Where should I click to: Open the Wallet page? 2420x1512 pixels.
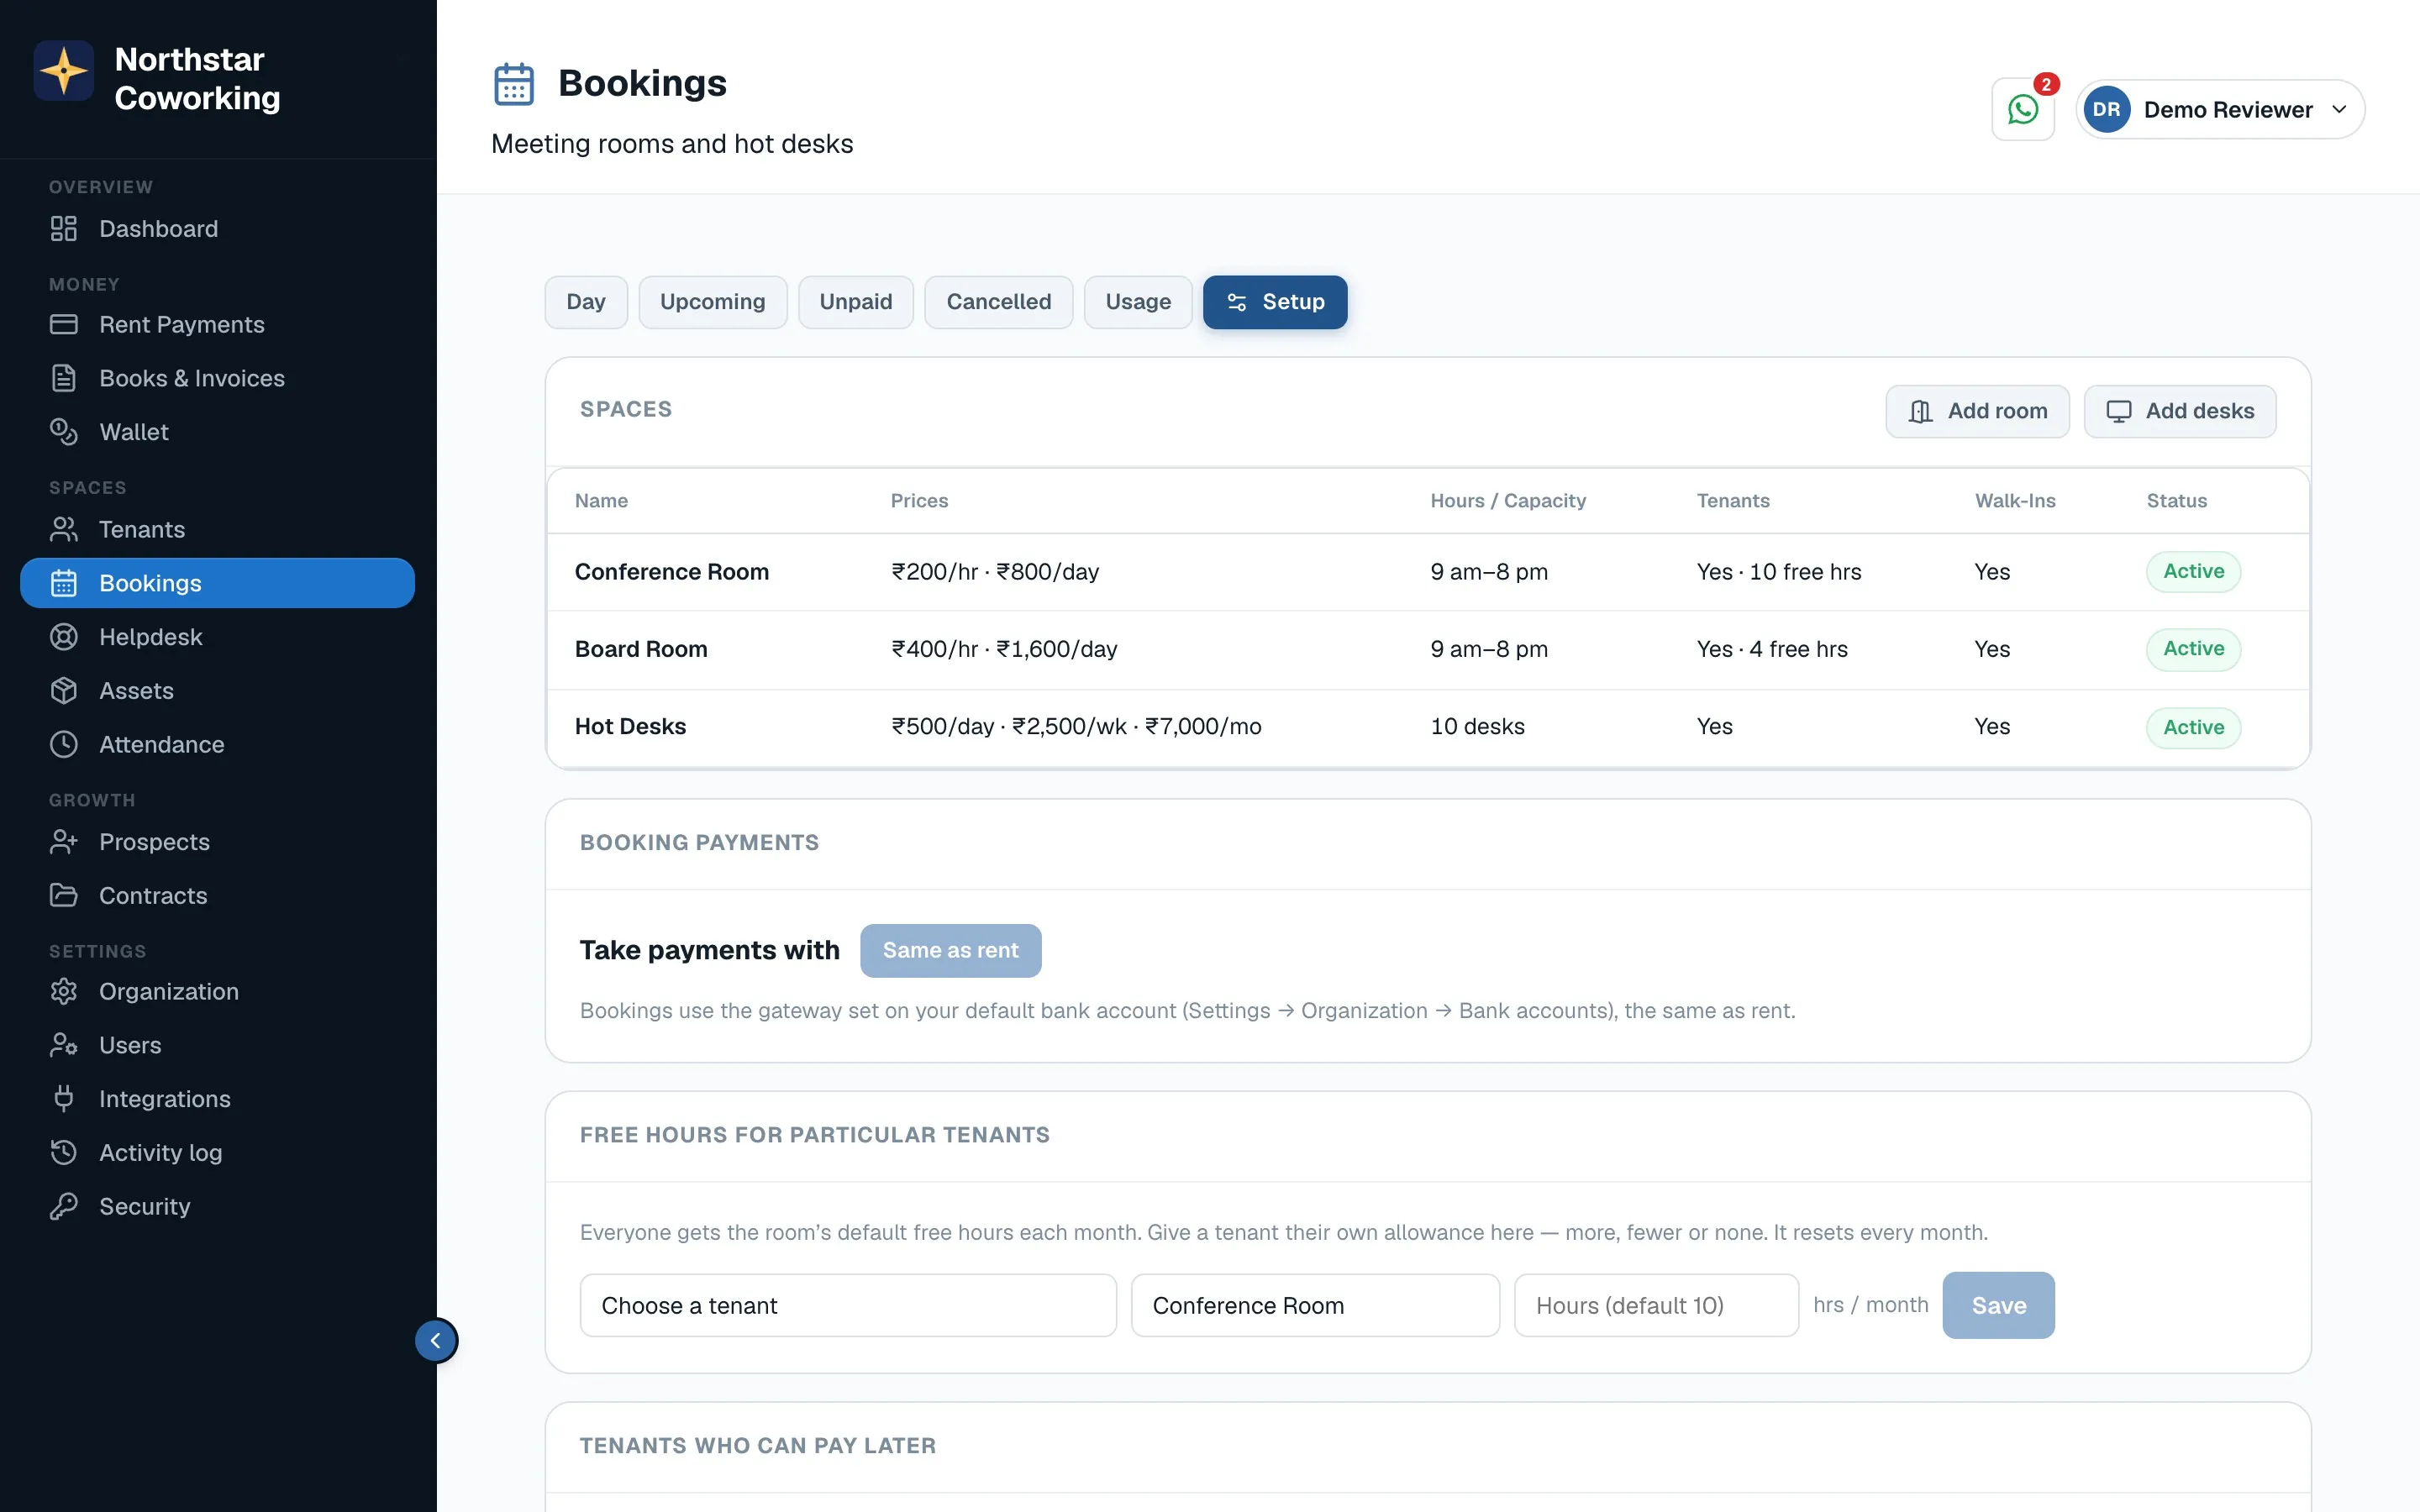pyautogui.click(x=217, y=432)
